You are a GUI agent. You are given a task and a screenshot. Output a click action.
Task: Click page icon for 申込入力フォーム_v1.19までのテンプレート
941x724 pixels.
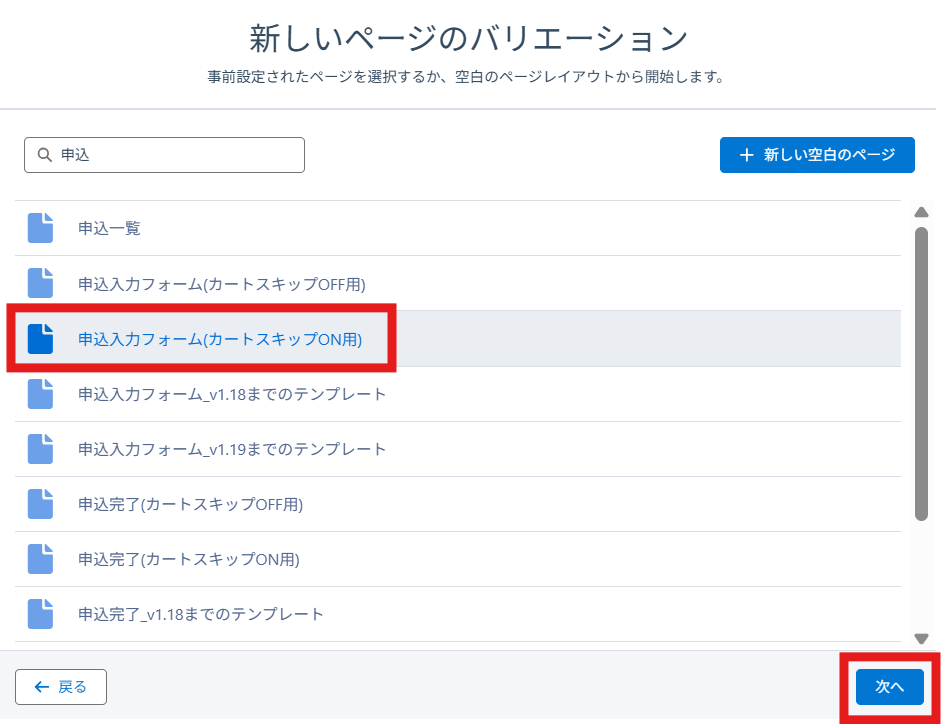pyautogui.click(x=40, y=449)
